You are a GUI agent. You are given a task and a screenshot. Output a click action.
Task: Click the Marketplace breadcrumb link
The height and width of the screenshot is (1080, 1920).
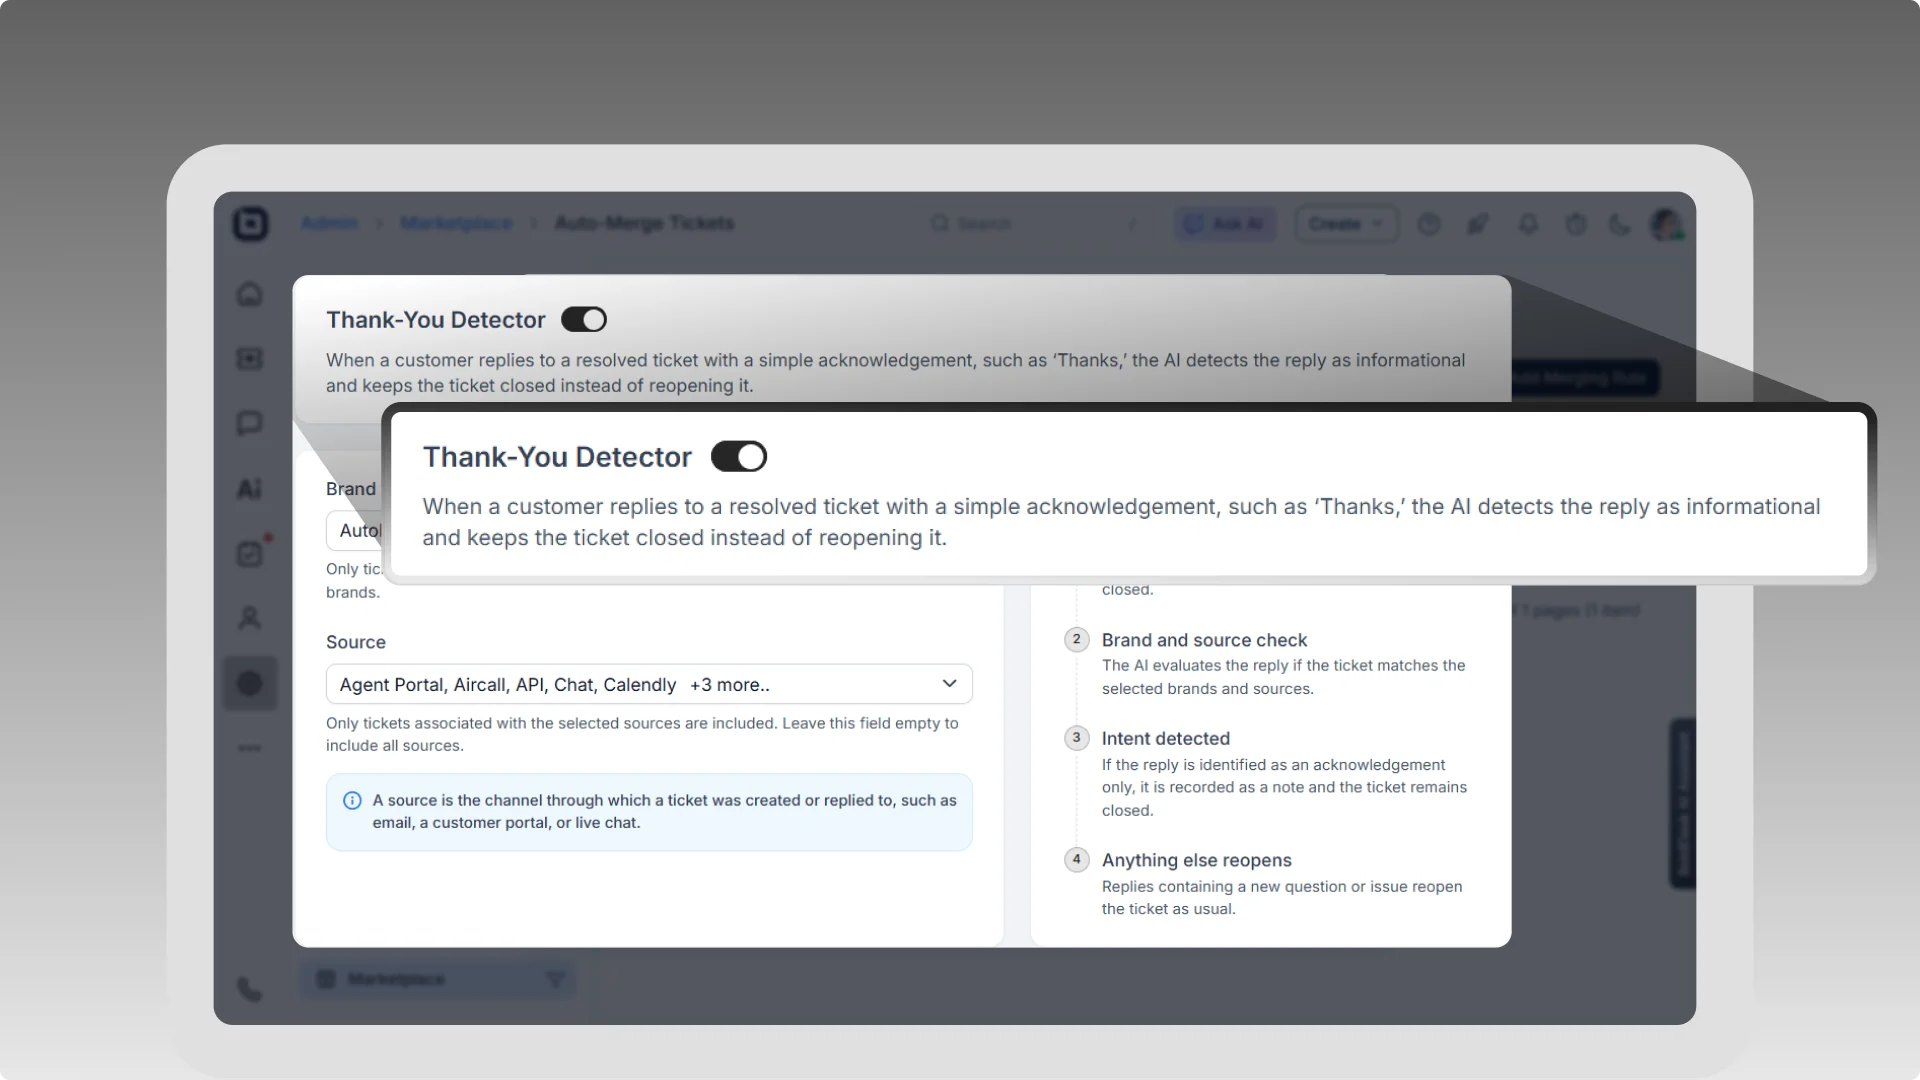[456, 223]
